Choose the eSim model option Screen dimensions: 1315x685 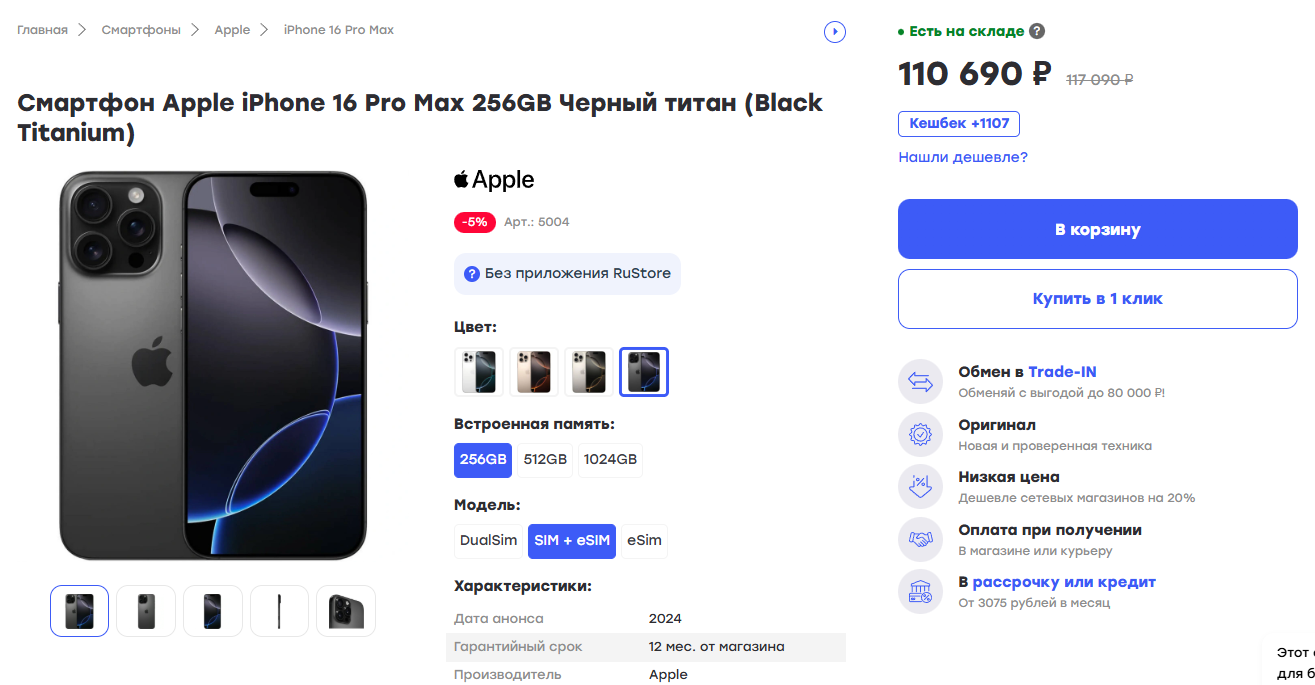coord(644,541)
